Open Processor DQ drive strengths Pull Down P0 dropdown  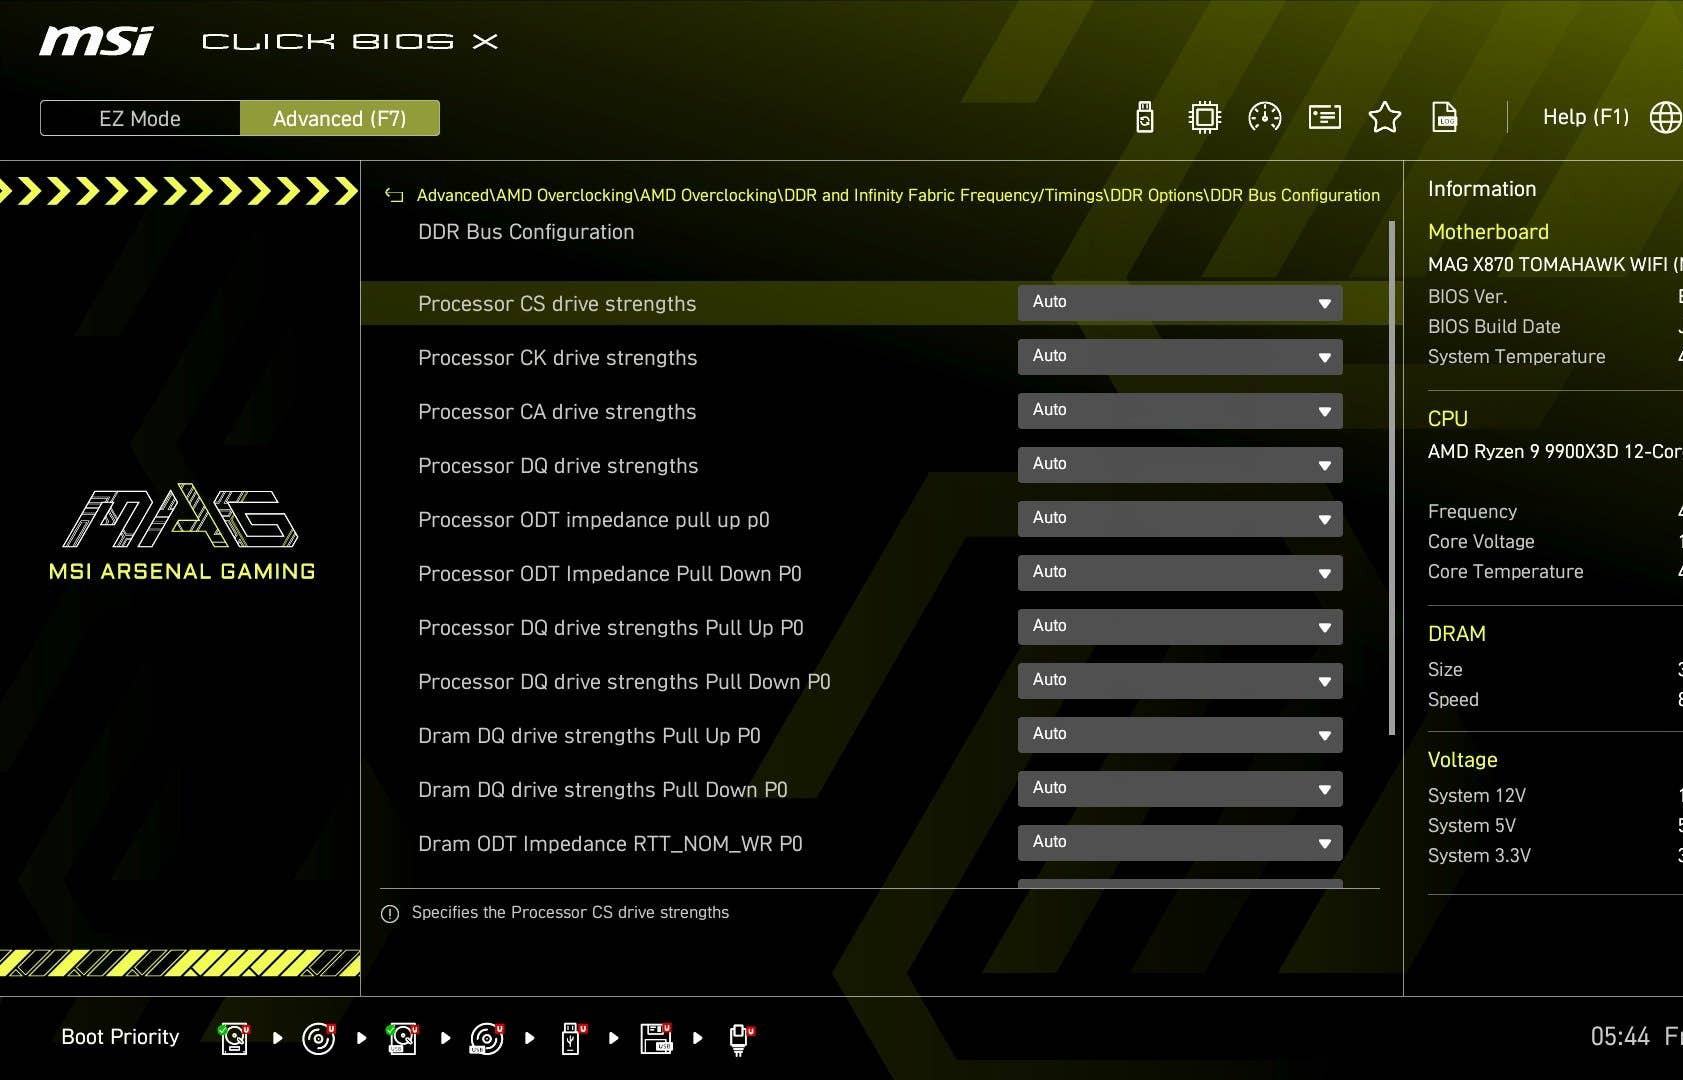coord(1180,681)
